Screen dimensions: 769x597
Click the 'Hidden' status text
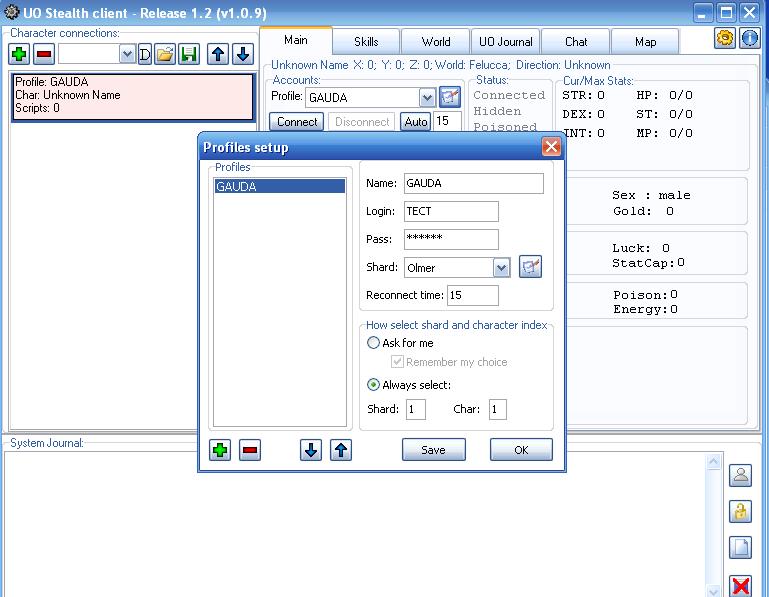pyautogui.click(x=497, y=111)
